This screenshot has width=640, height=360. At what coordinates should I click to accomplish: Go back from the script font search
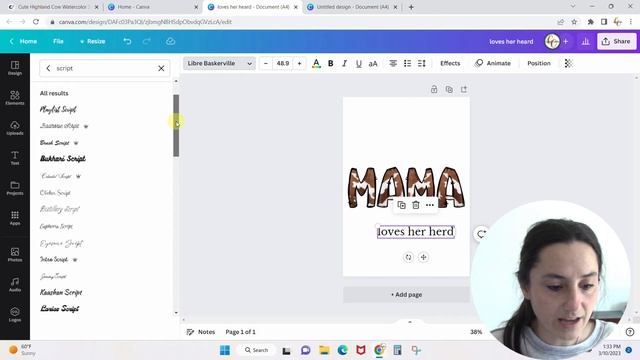pos(48,68)
